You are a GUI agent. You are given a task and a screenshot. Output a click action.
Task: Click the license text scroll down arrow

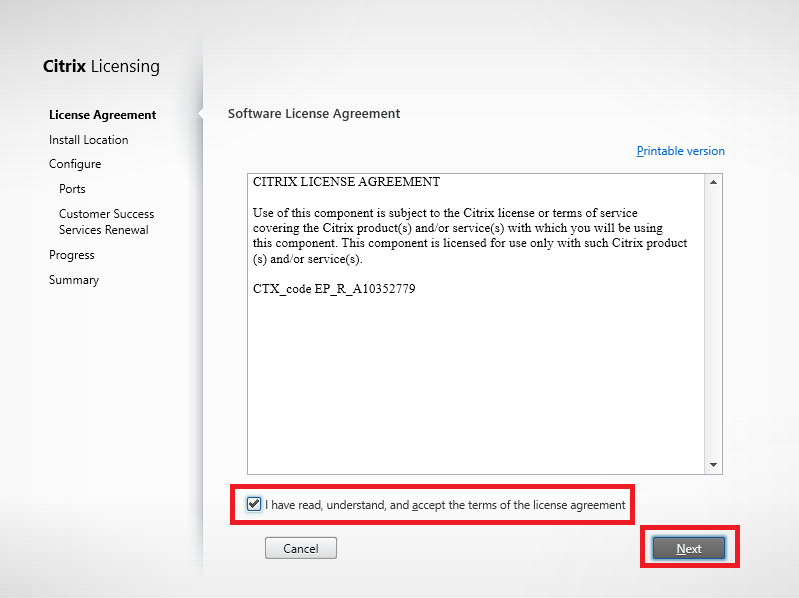(714, 465)
